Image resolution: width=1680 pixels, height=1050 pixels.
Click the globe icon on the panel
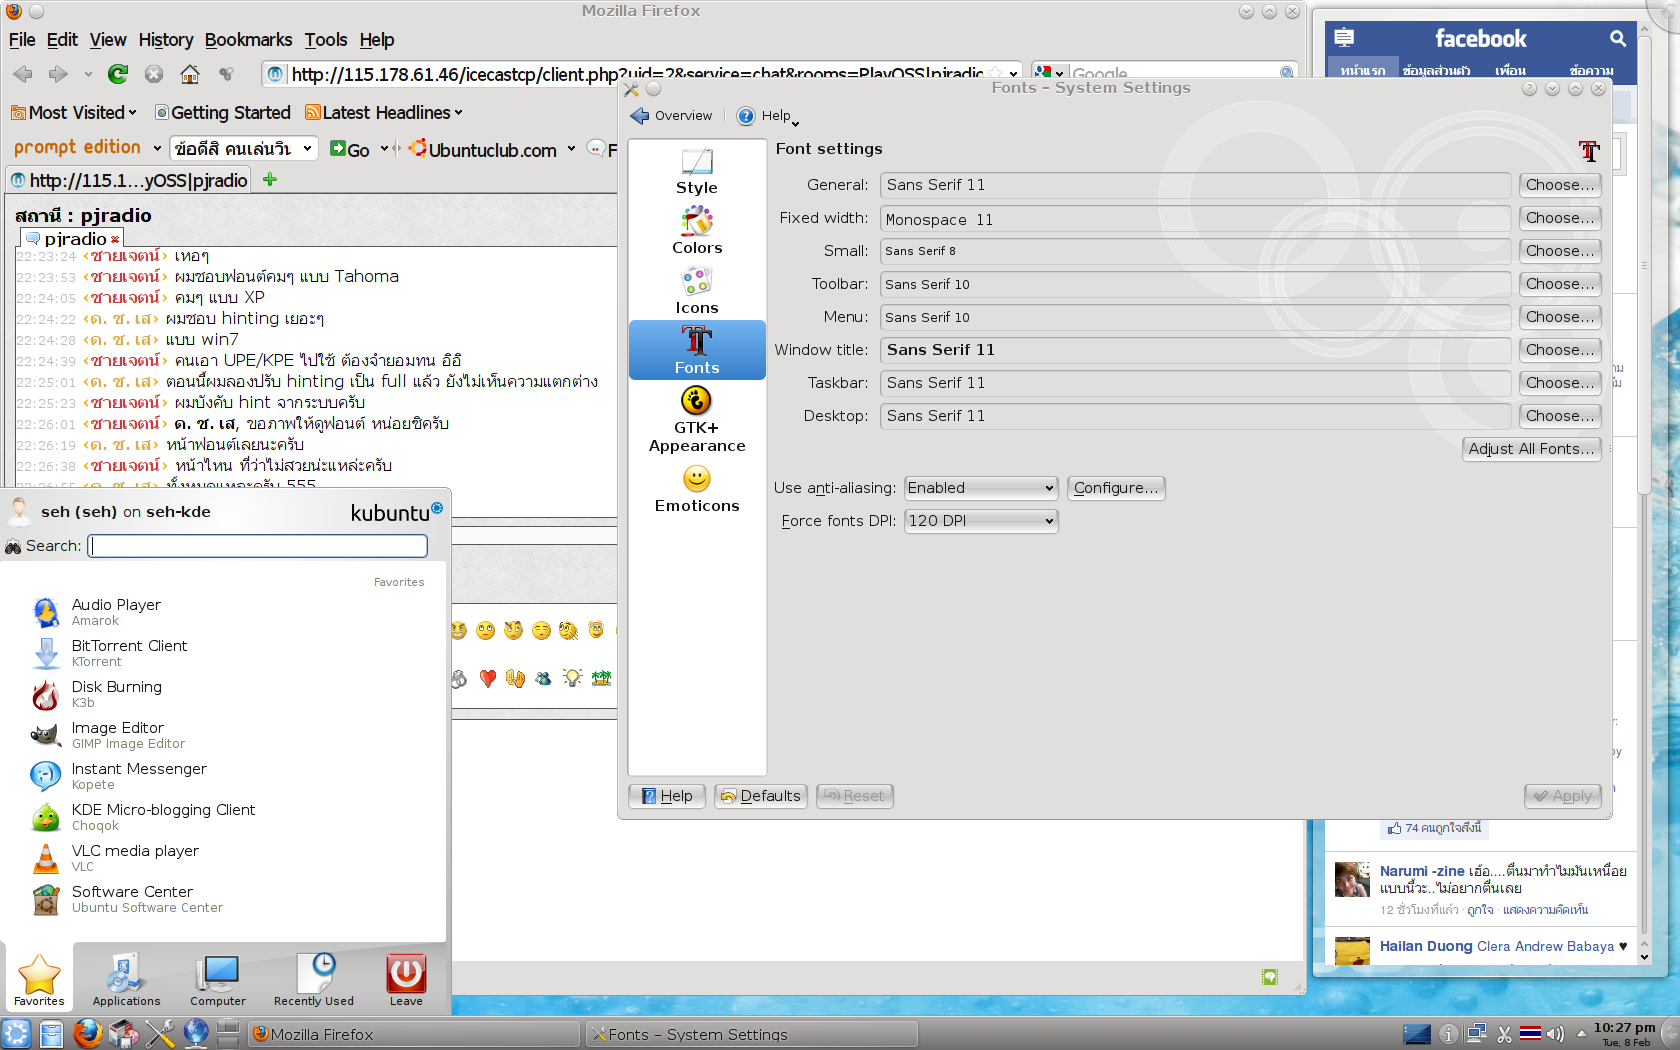click(x=196, y=1033)
